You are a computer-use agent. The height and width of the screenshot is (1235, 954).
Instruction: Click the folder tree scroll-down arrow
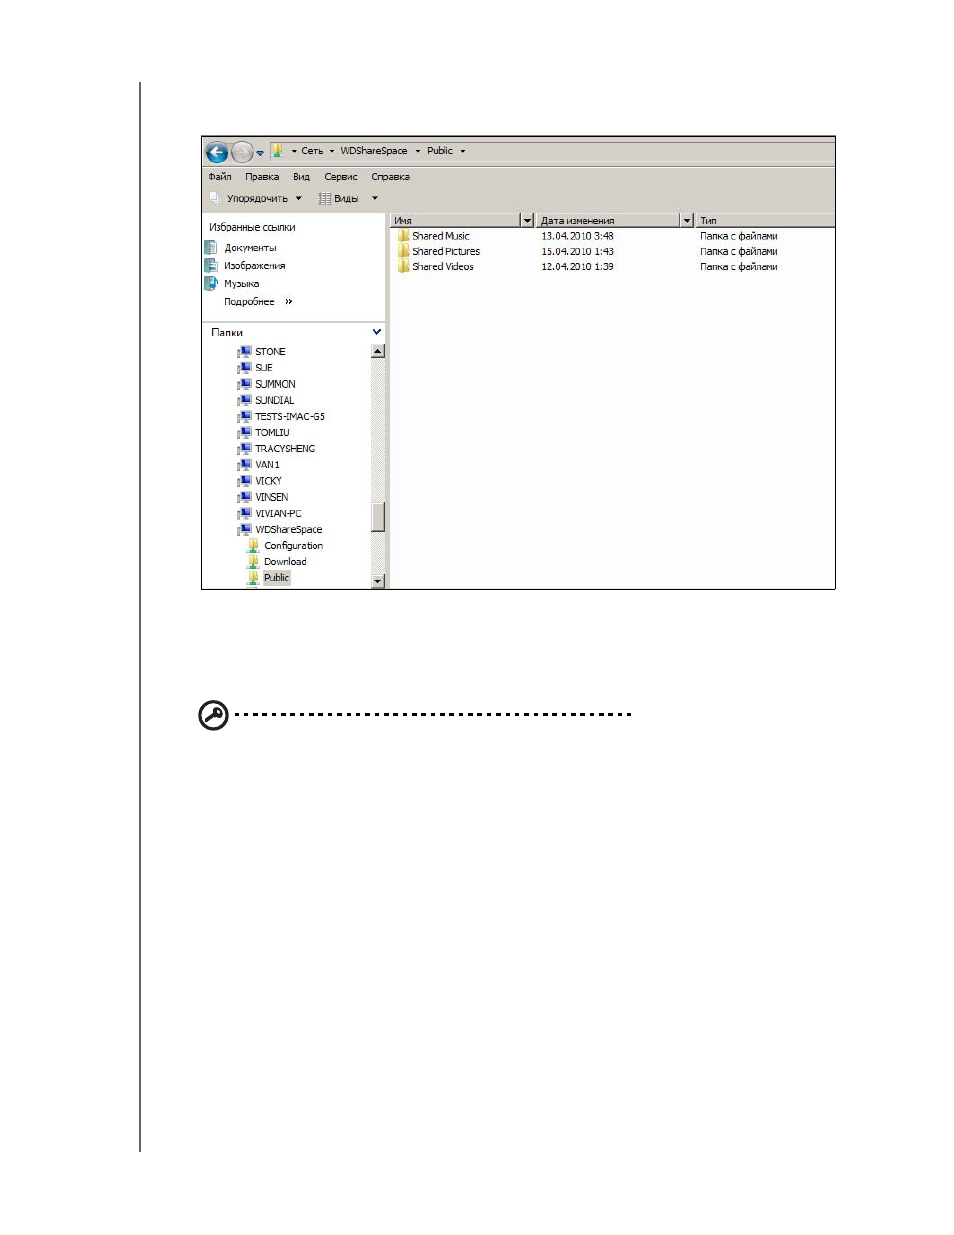pyautogui.click(x=378, y=581)
